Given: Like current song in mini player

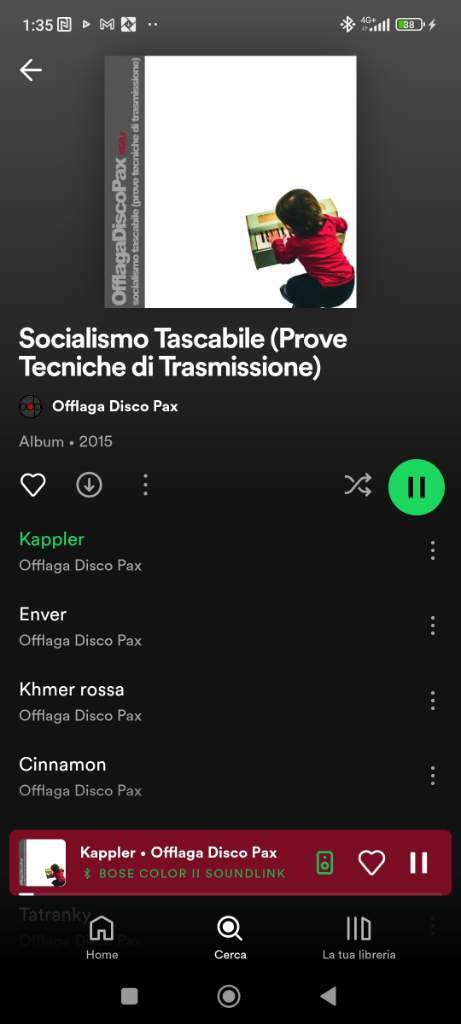Looking at the screenshot, I should (372, 863).
